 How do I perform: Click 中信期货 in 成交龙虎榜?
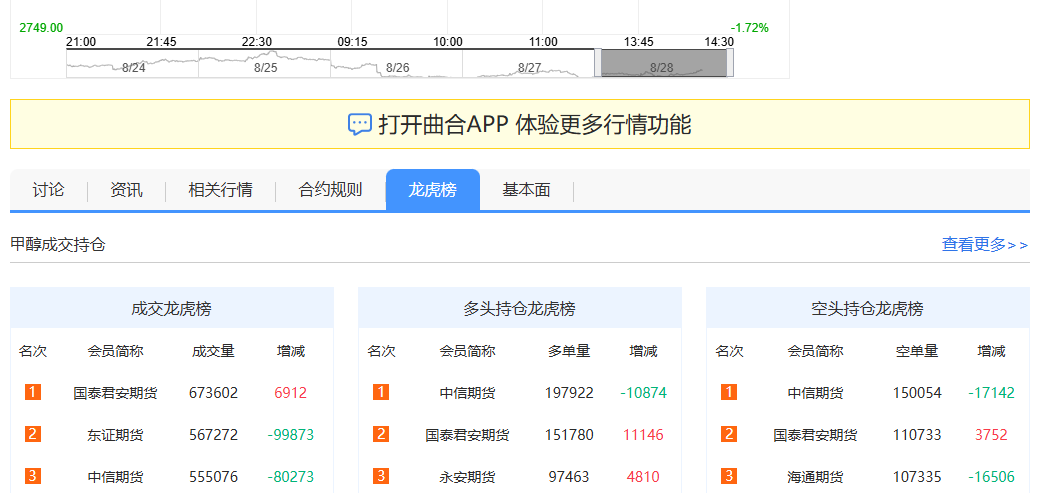pyautogui.click(x=116, y=477)
